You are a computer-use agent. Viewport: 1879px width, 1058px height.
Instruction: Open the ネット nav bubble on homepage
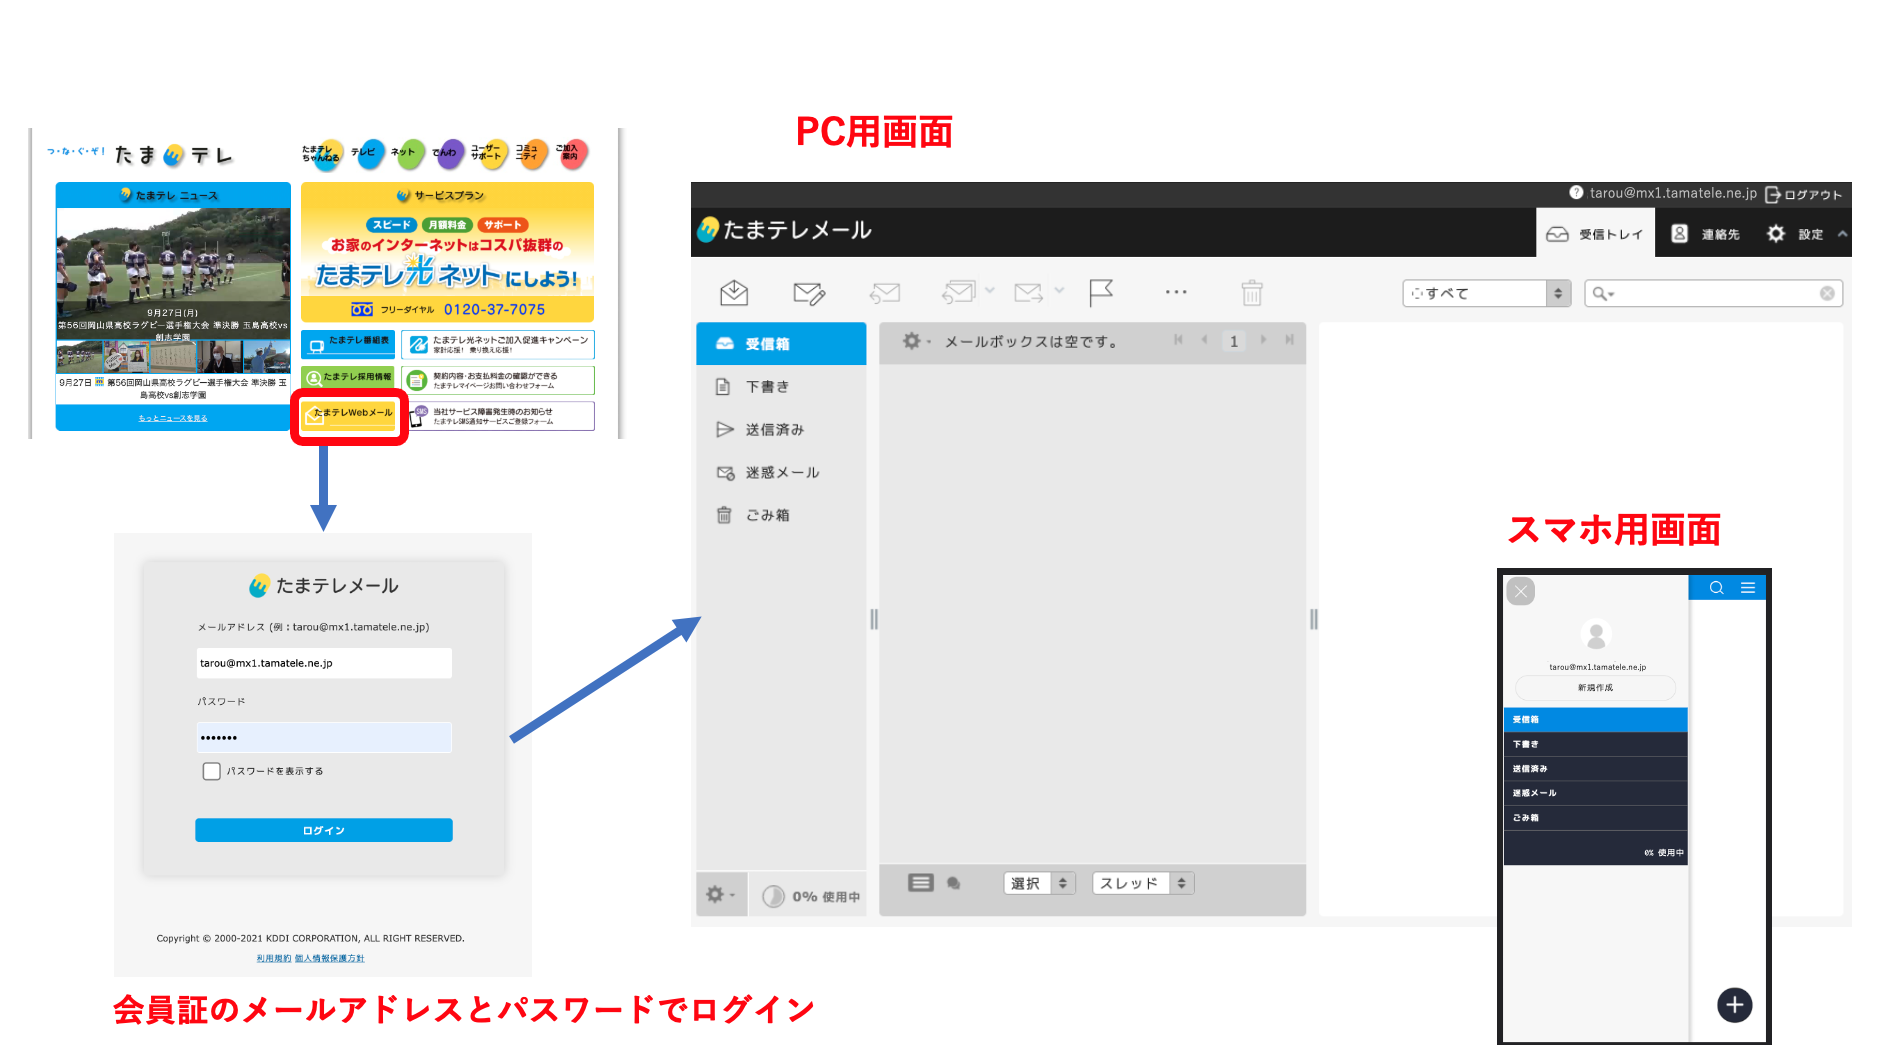pyautogui.click(x=406, y=153)
